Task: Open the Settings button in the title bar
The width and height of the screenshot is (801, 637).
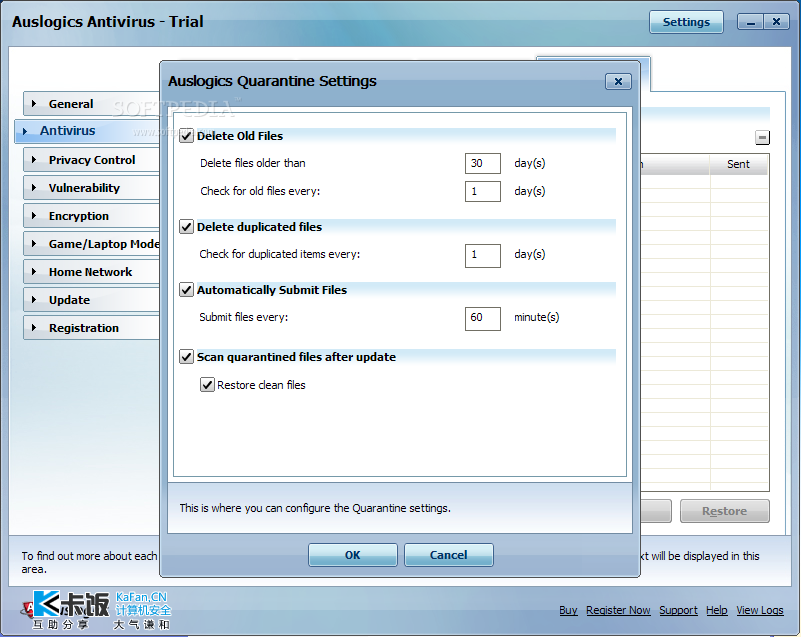Action: click(x=686, y=22)
